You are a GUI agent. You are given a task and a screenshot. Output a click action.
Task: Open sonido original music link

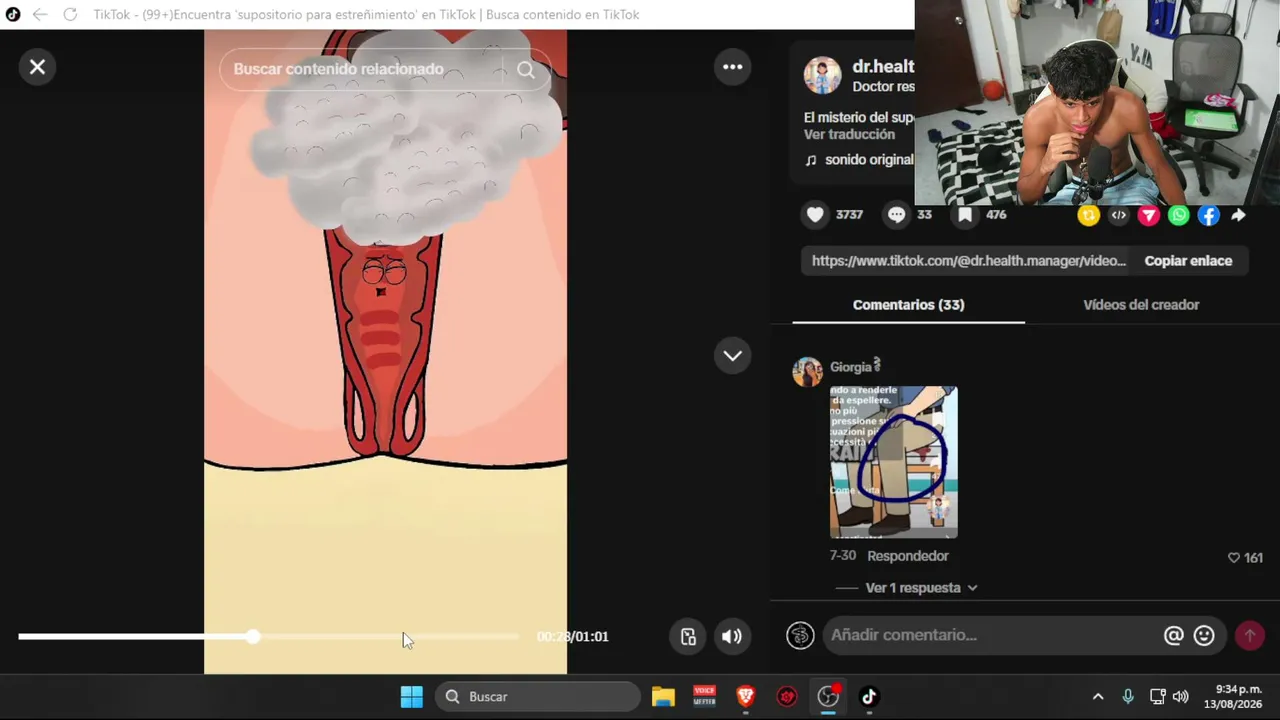pyautogui.click(x=868, y=160)
